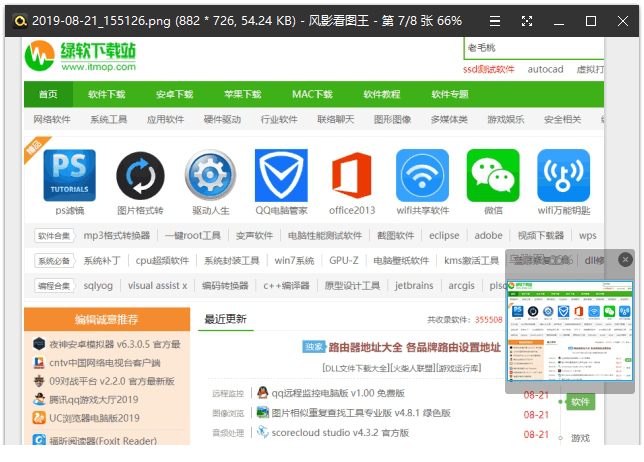This screenshot has width=644, height=462.
Task: Click 腾讯qq游戏大厅2019 entry
Action: [94, 400]
